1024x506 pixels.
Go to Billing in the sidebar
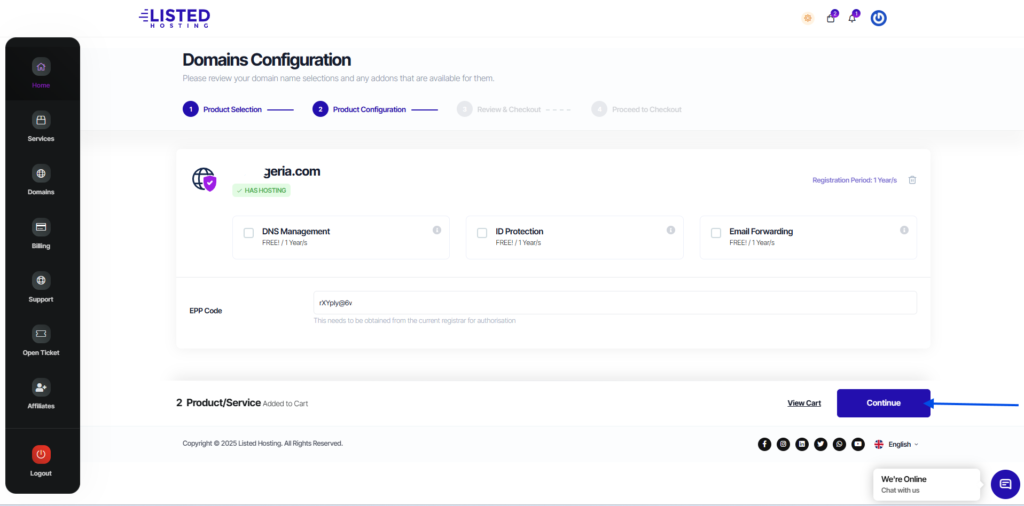(x=41, y=234)
